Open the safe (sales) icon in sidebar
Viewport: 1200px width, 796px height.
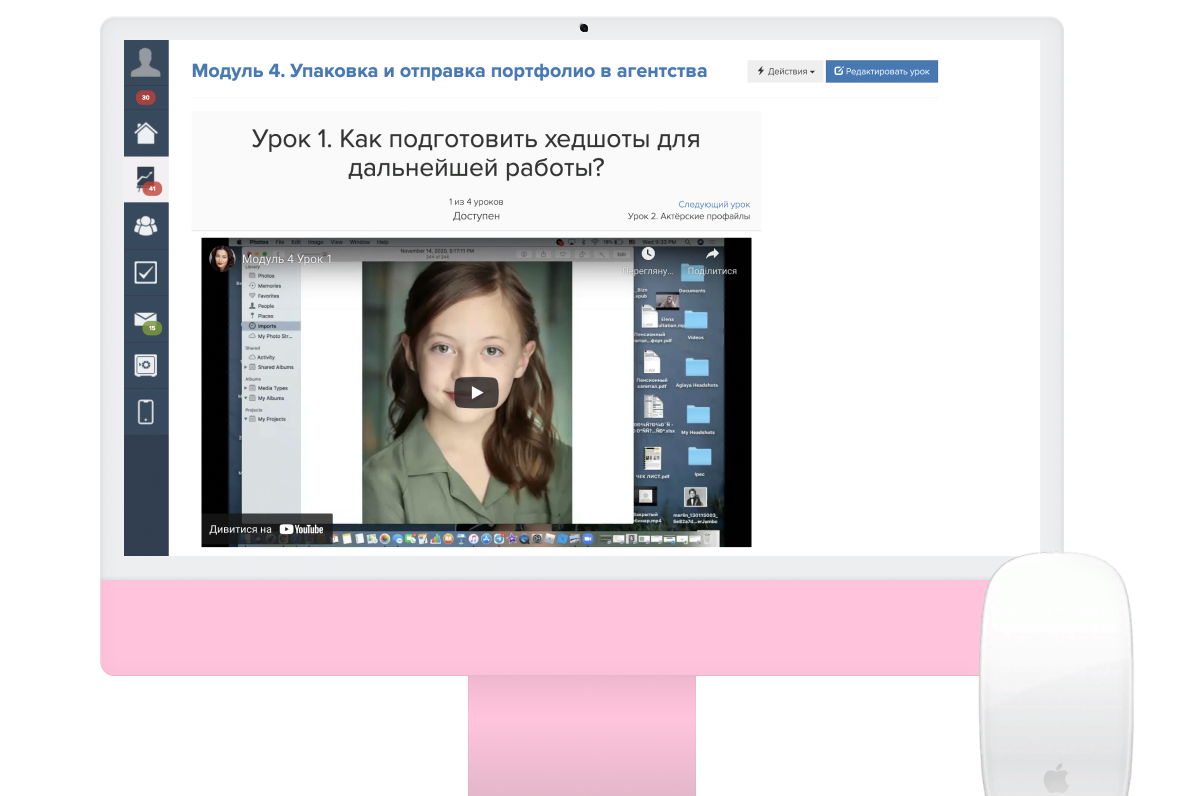click(146, 365)
